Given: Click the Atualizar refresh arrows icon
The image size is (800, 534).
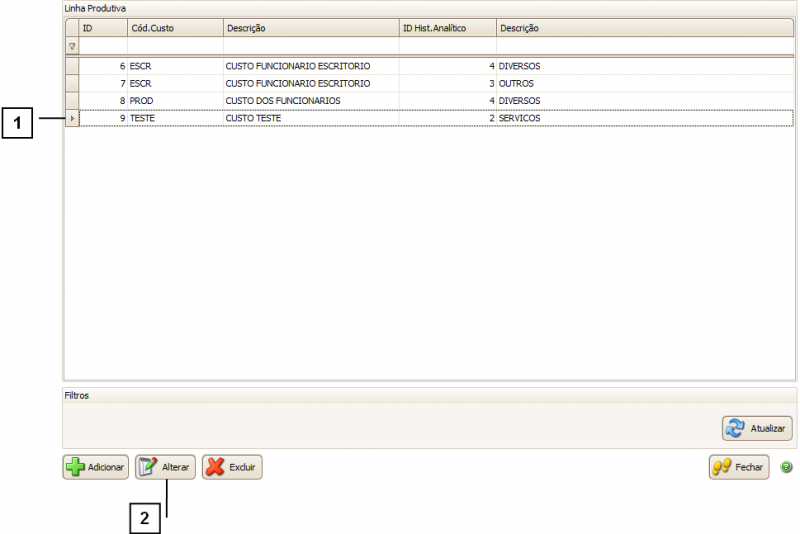Looking at the screenshot, I should [735, 428].
